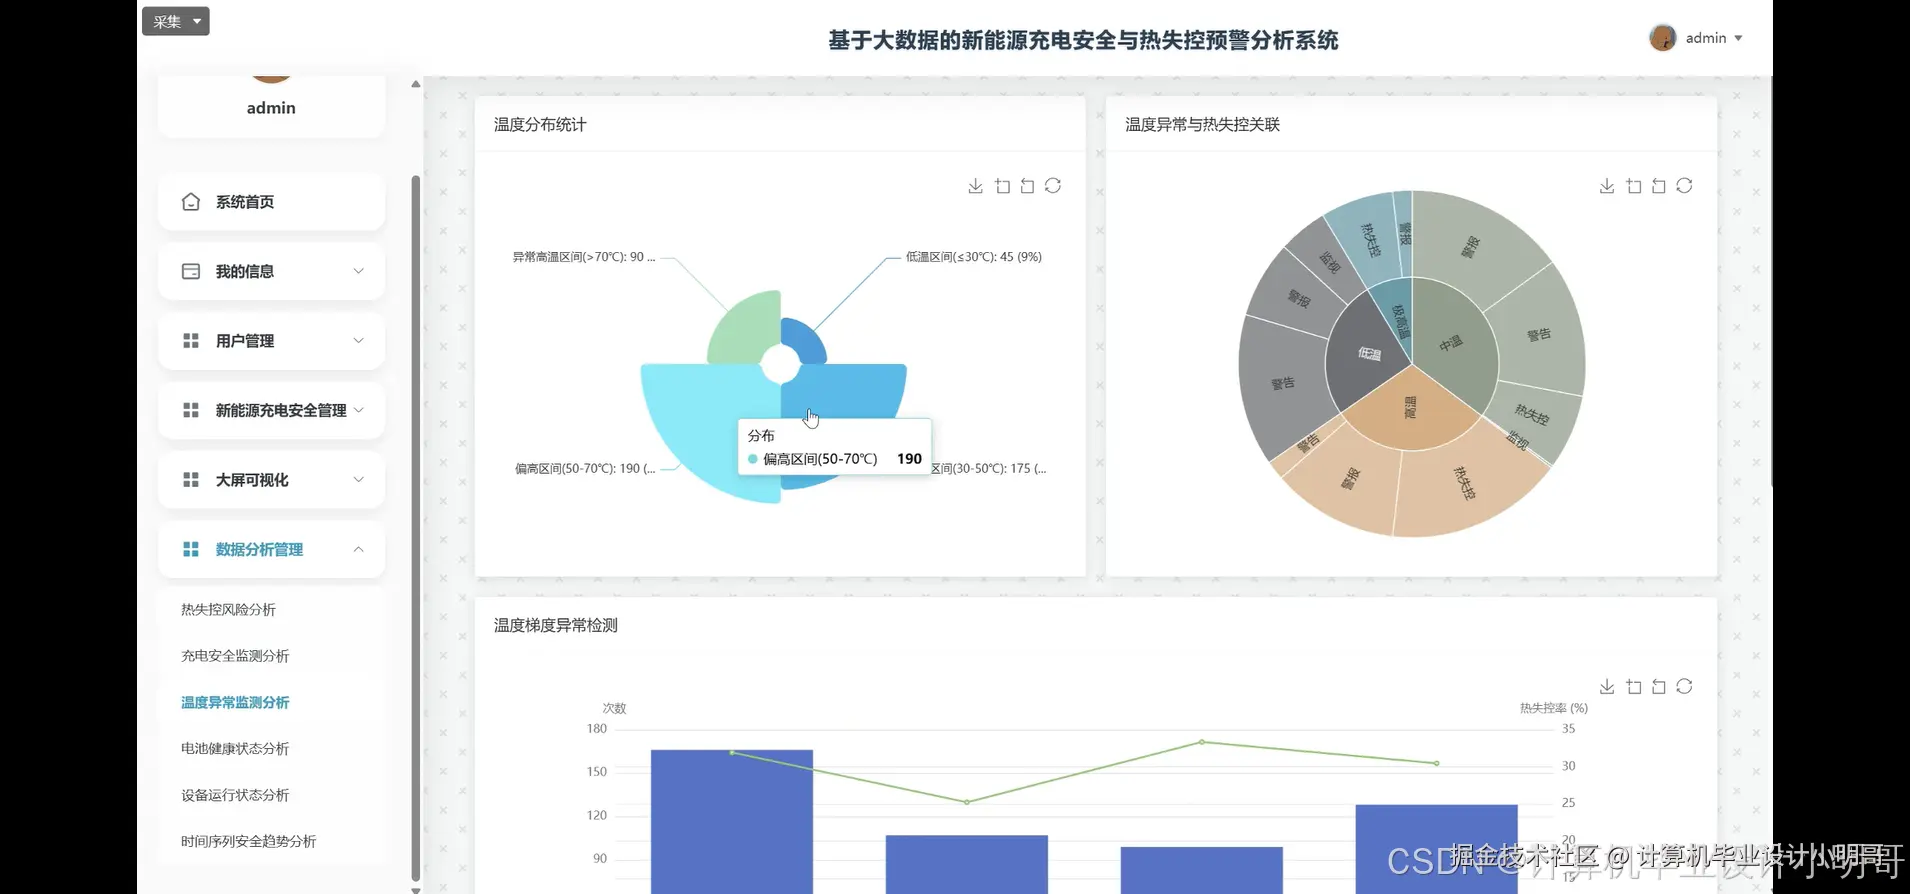This screenshot has height=894, width=1910.
Task: Click the admin avatar in the header
Action: 1663,38
